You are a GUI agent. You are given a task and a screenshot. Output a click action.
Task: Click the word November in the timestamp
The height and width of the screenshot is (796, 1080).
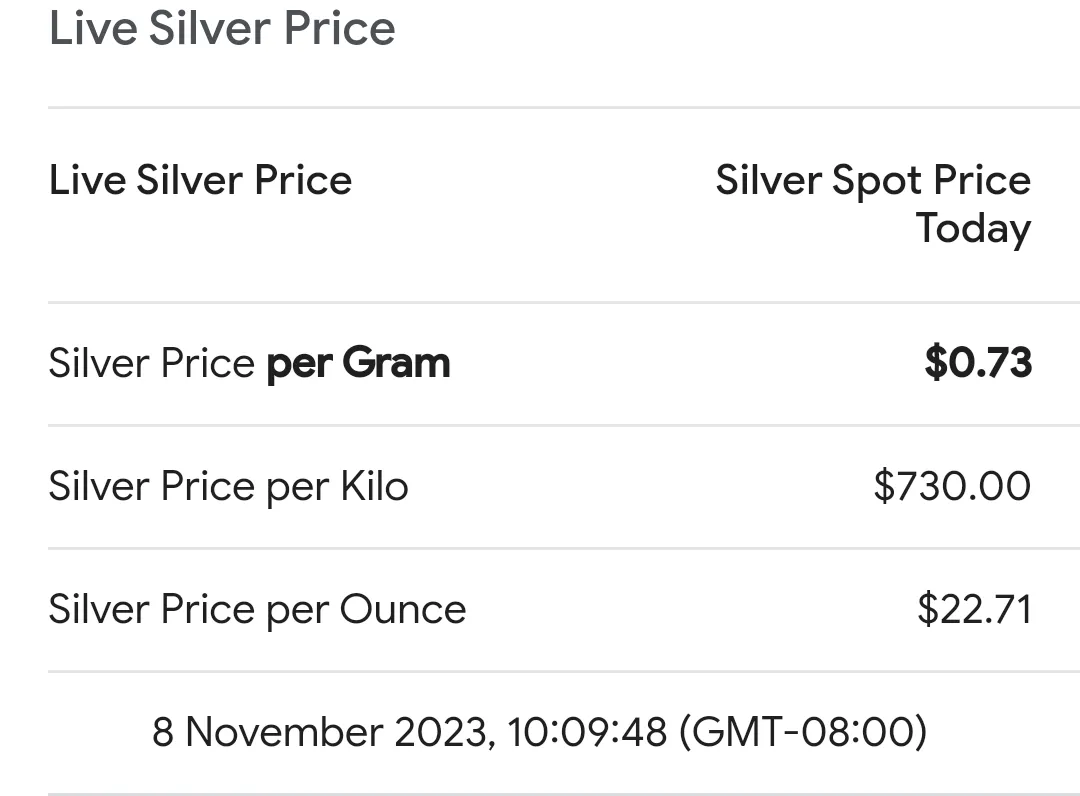[284, 733]
